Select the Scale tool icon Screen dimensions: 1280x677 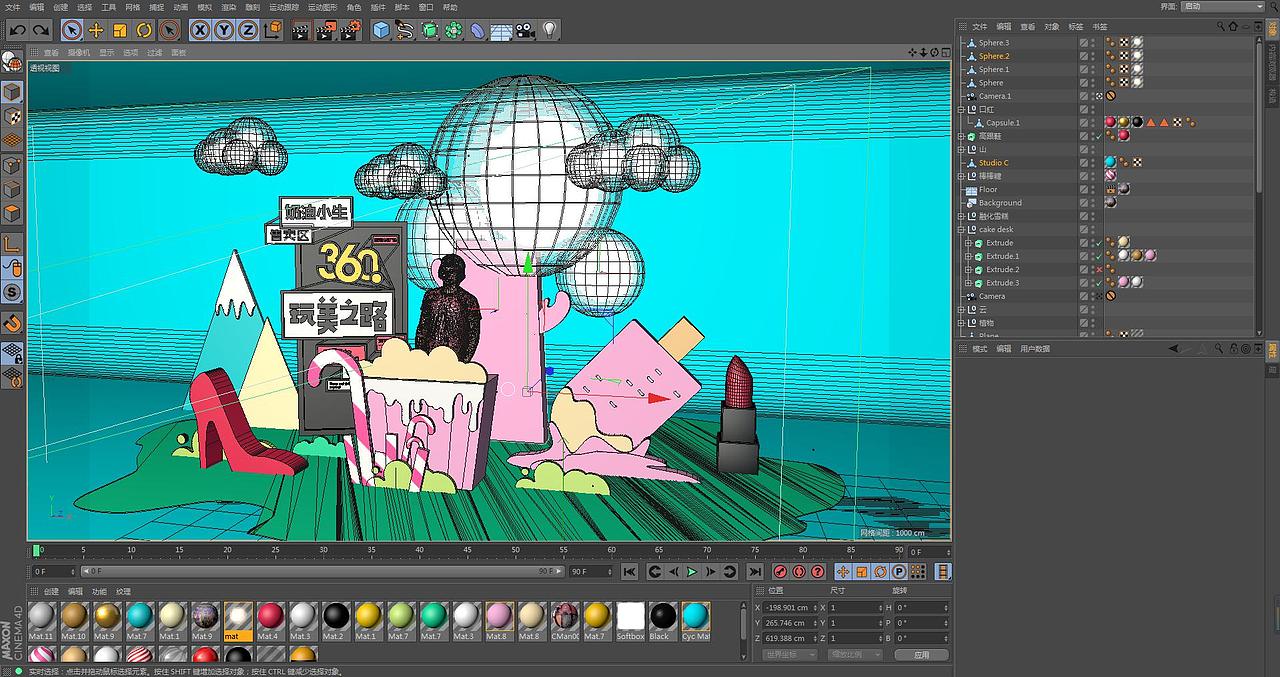(x=120, y=30)
